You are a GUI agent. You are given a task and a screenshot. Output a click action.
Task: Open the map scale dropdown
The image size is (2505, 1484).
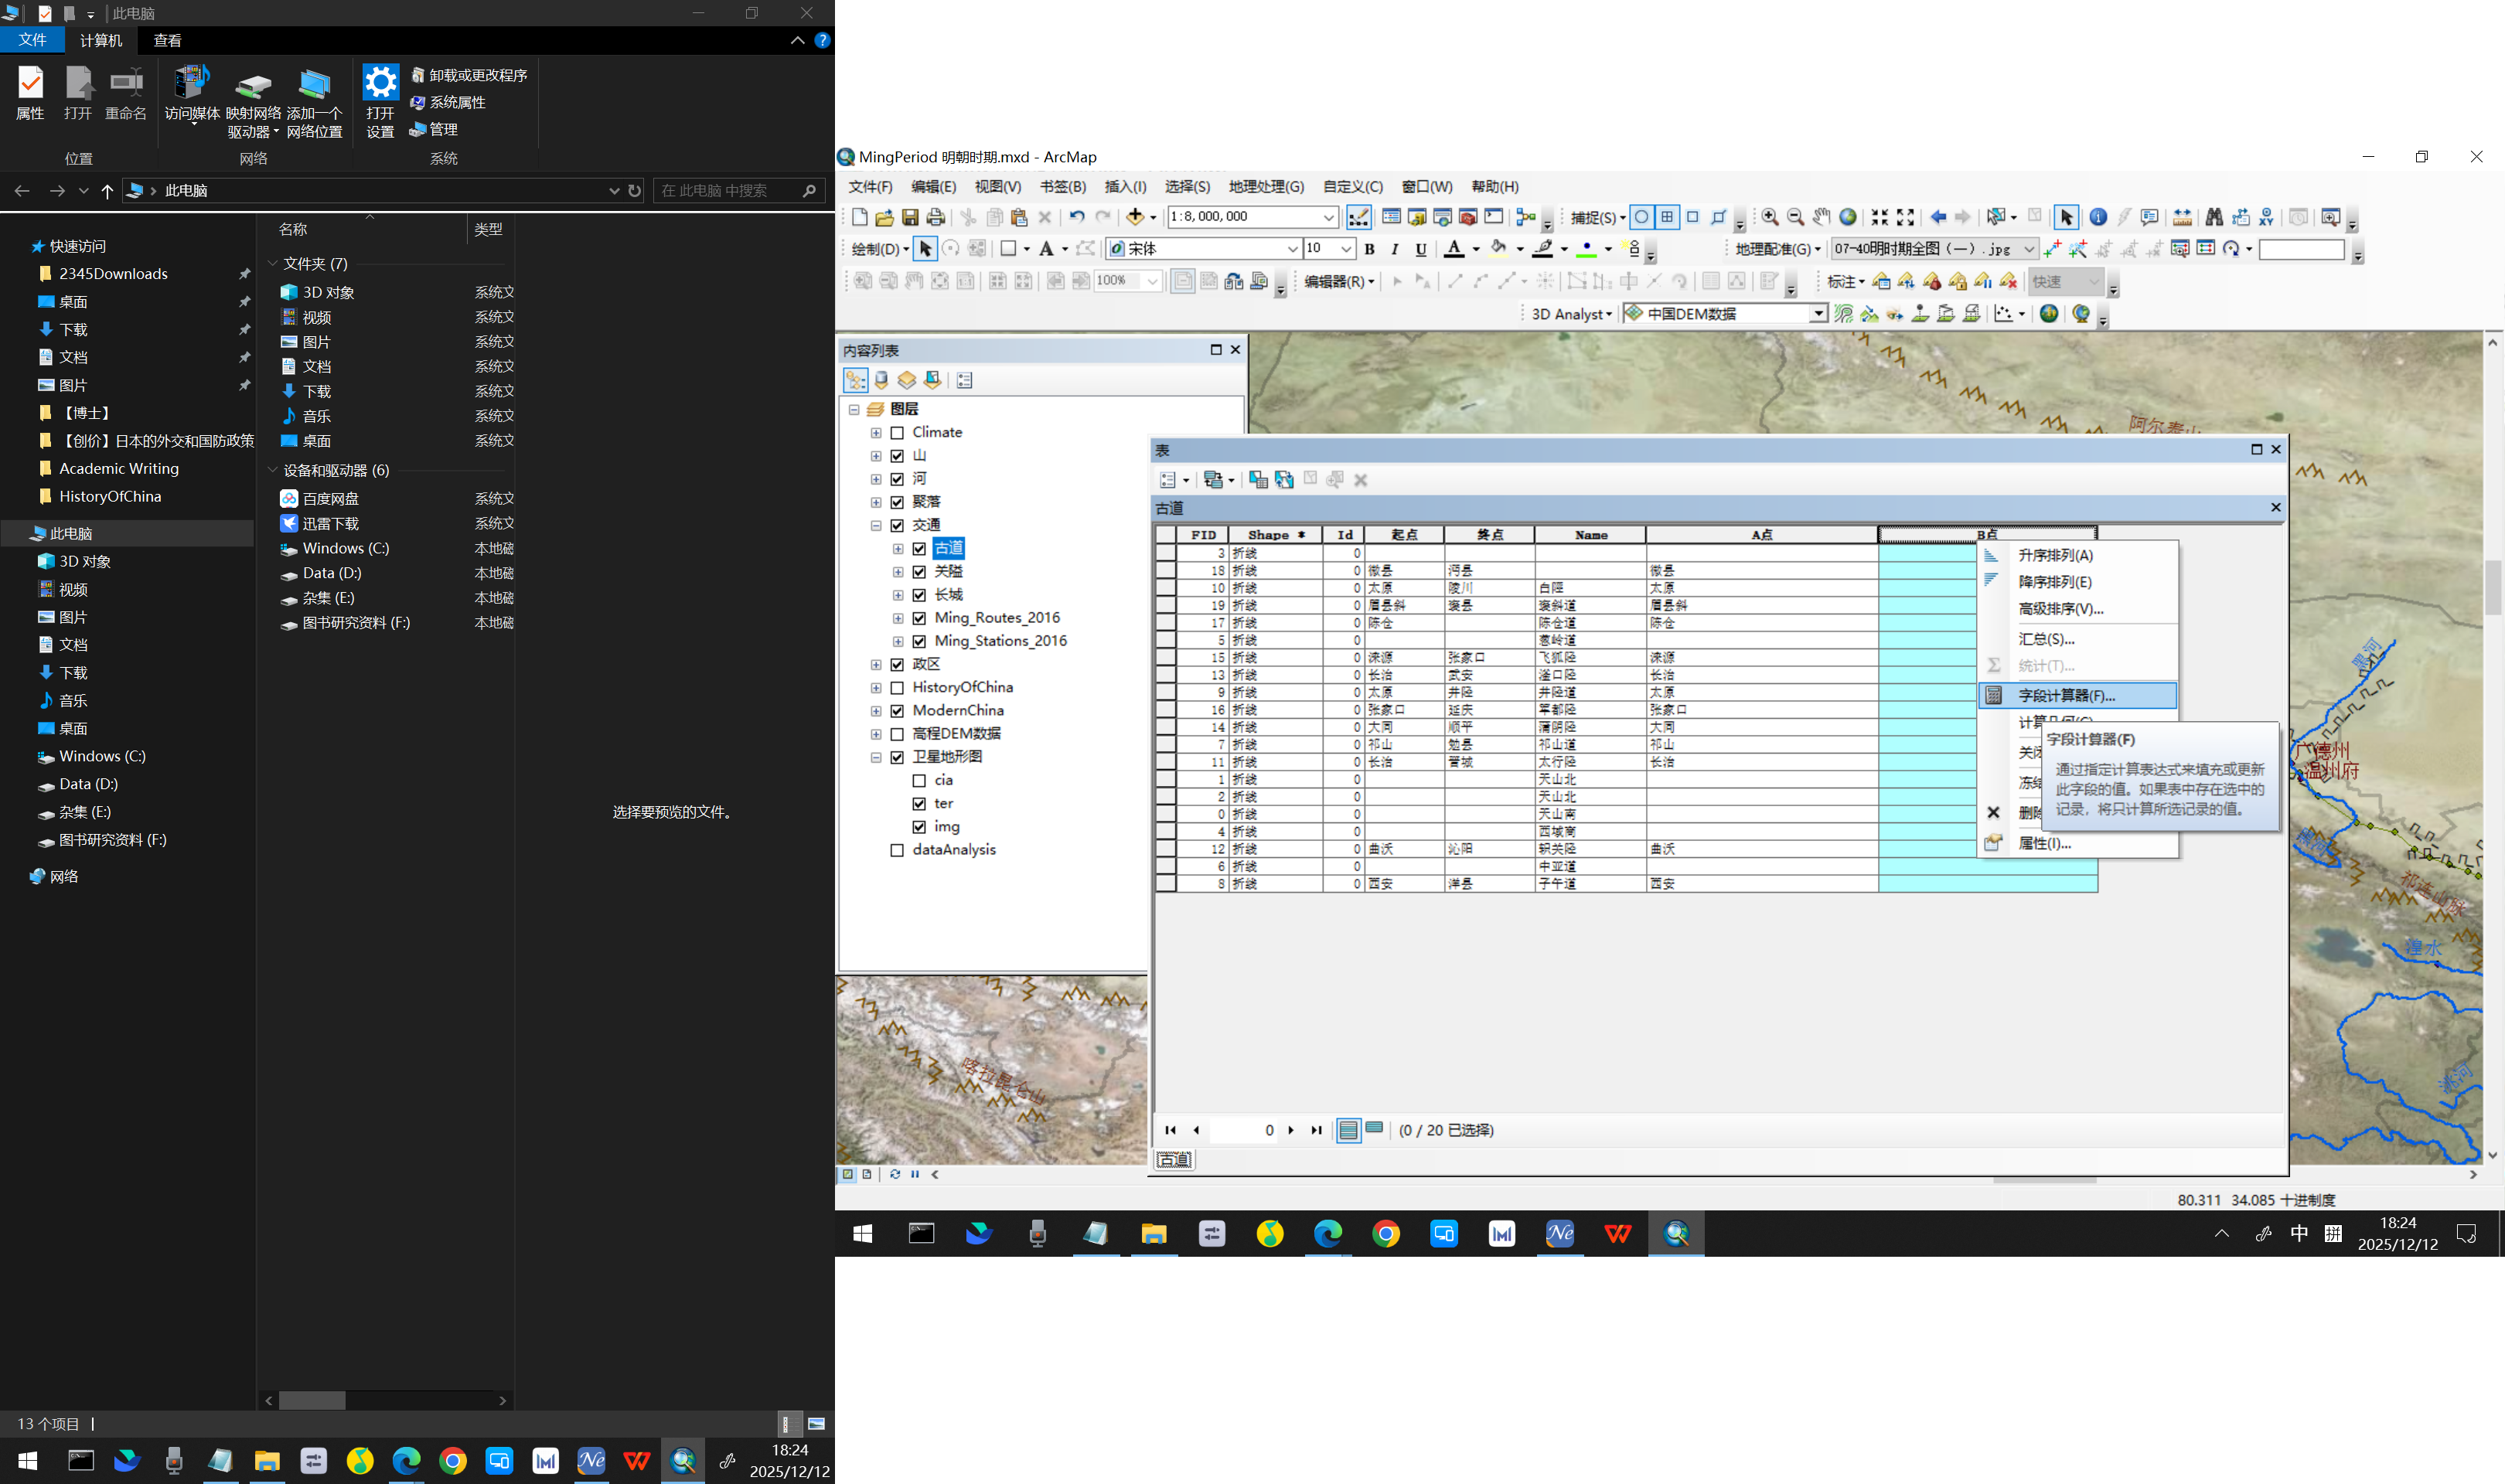pyautogui.click(x=1329, y=217)
